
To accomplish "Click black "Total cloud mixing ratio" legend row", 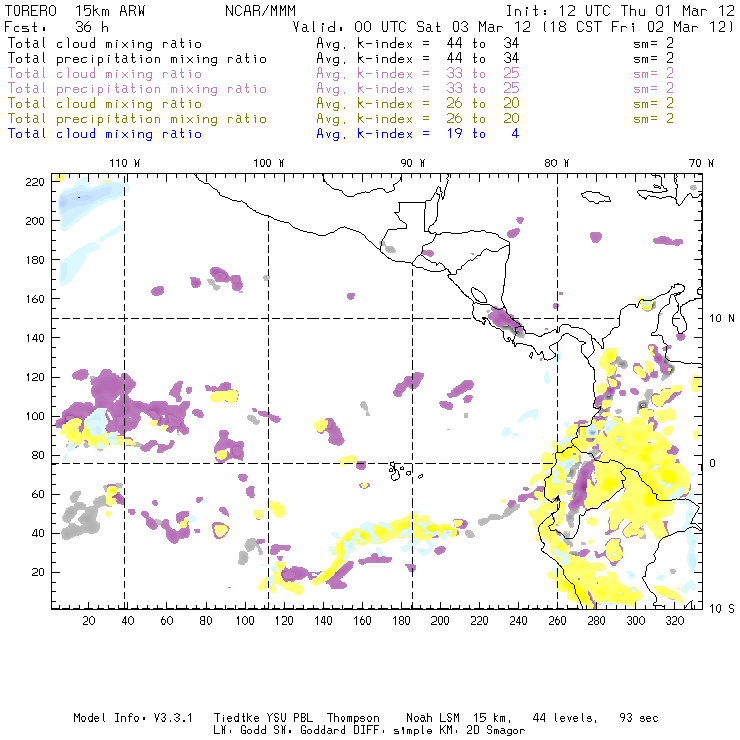I will click(x=105, y=43).
